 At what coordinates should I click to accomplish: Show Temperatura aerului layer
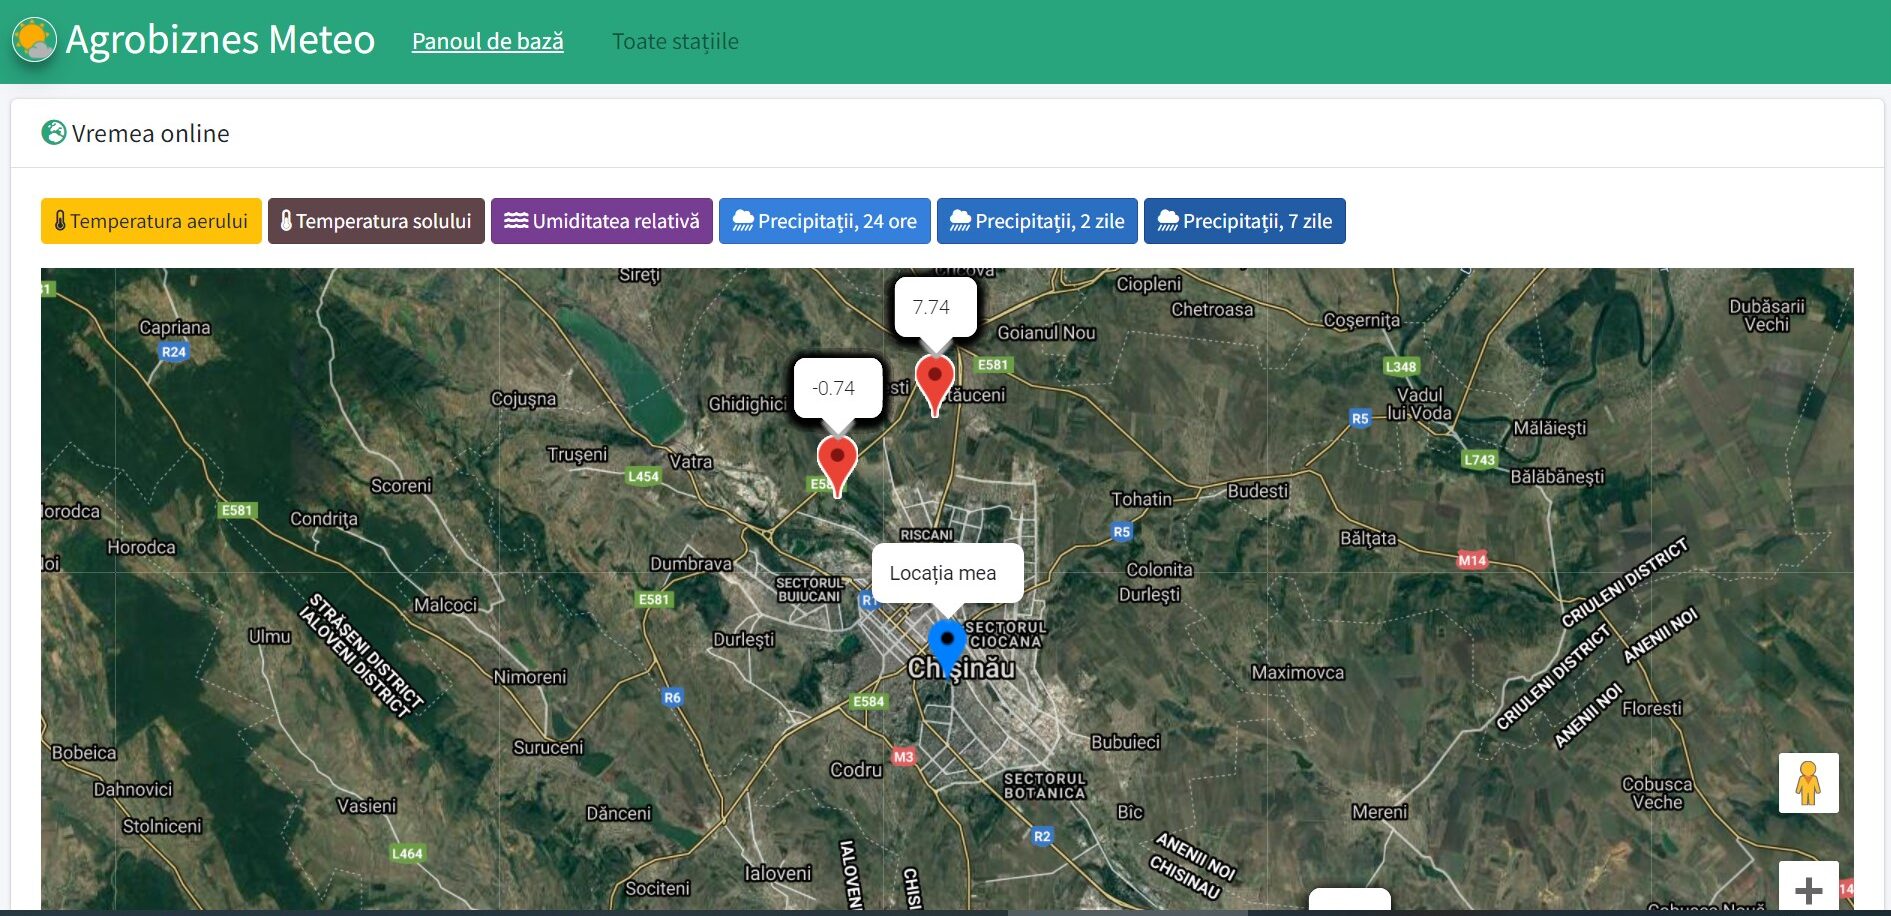click(151, 221)
